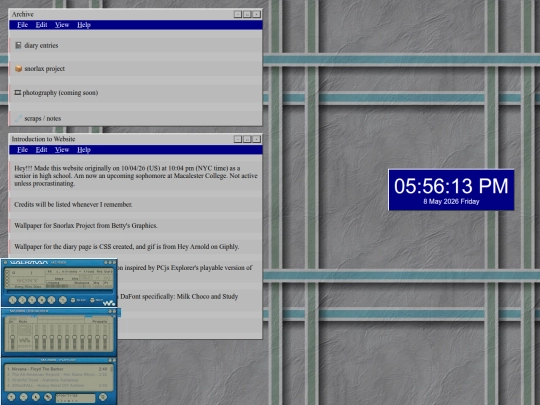The width and height of the screenshot is (540, 405).
Task: Click the playlist scrollbar handle
Action: tap(111, 369)
